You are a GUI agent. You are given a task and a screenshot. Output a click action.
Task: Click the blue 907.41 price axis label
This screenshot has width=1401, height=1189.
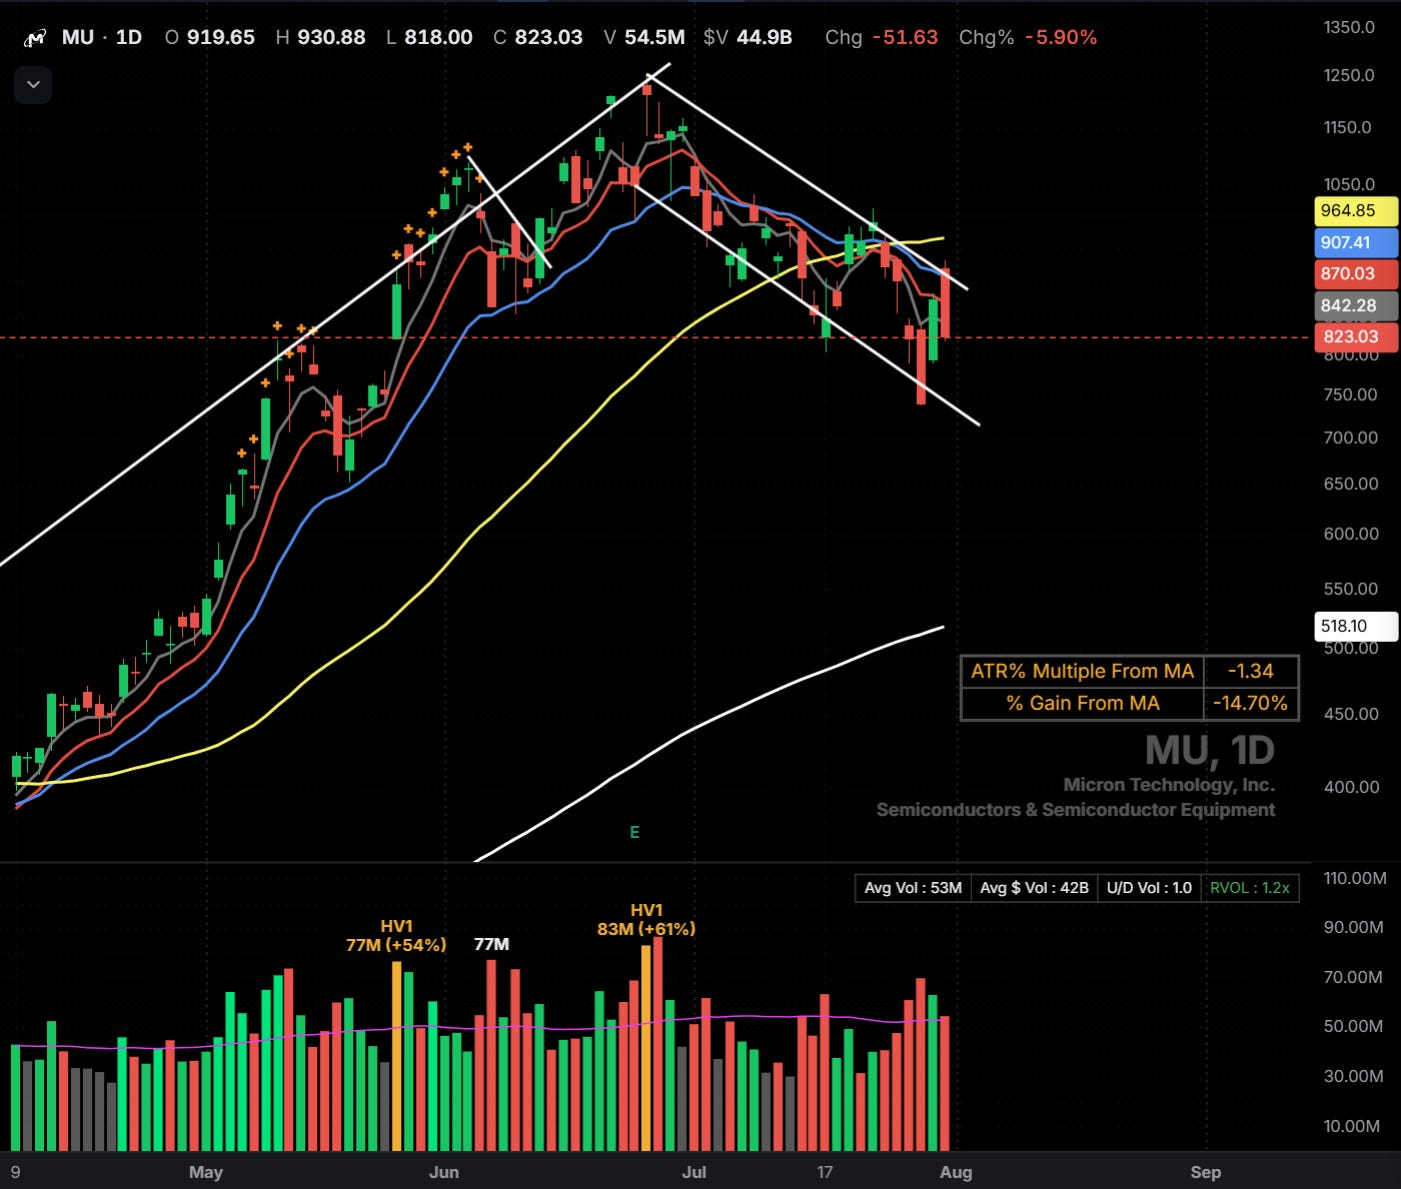tap(1356, 243)
